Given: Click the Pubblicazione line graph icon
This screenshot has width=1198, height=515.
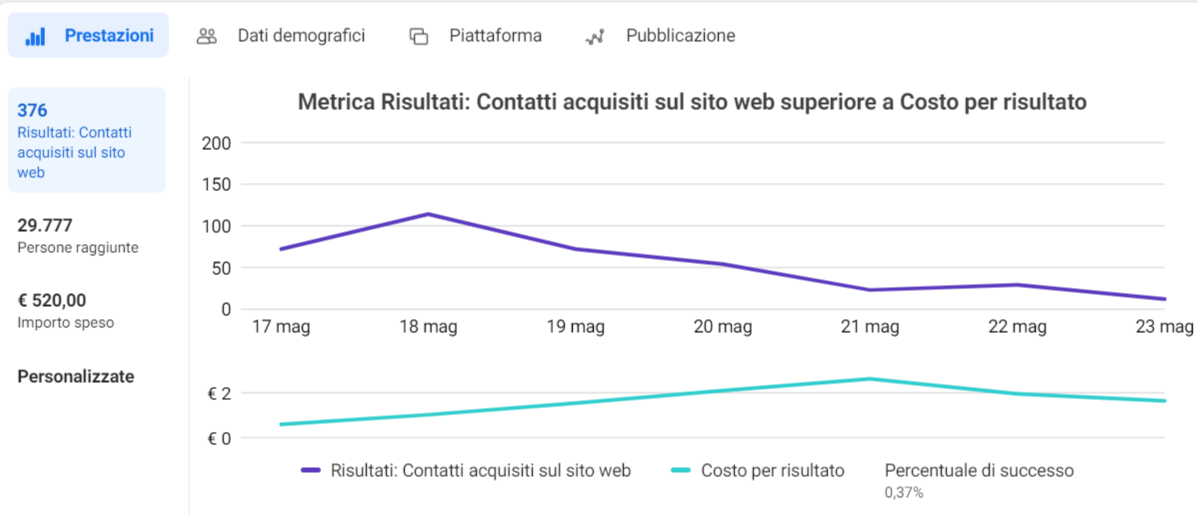Looking at the screenshot, I should point(595,36).
